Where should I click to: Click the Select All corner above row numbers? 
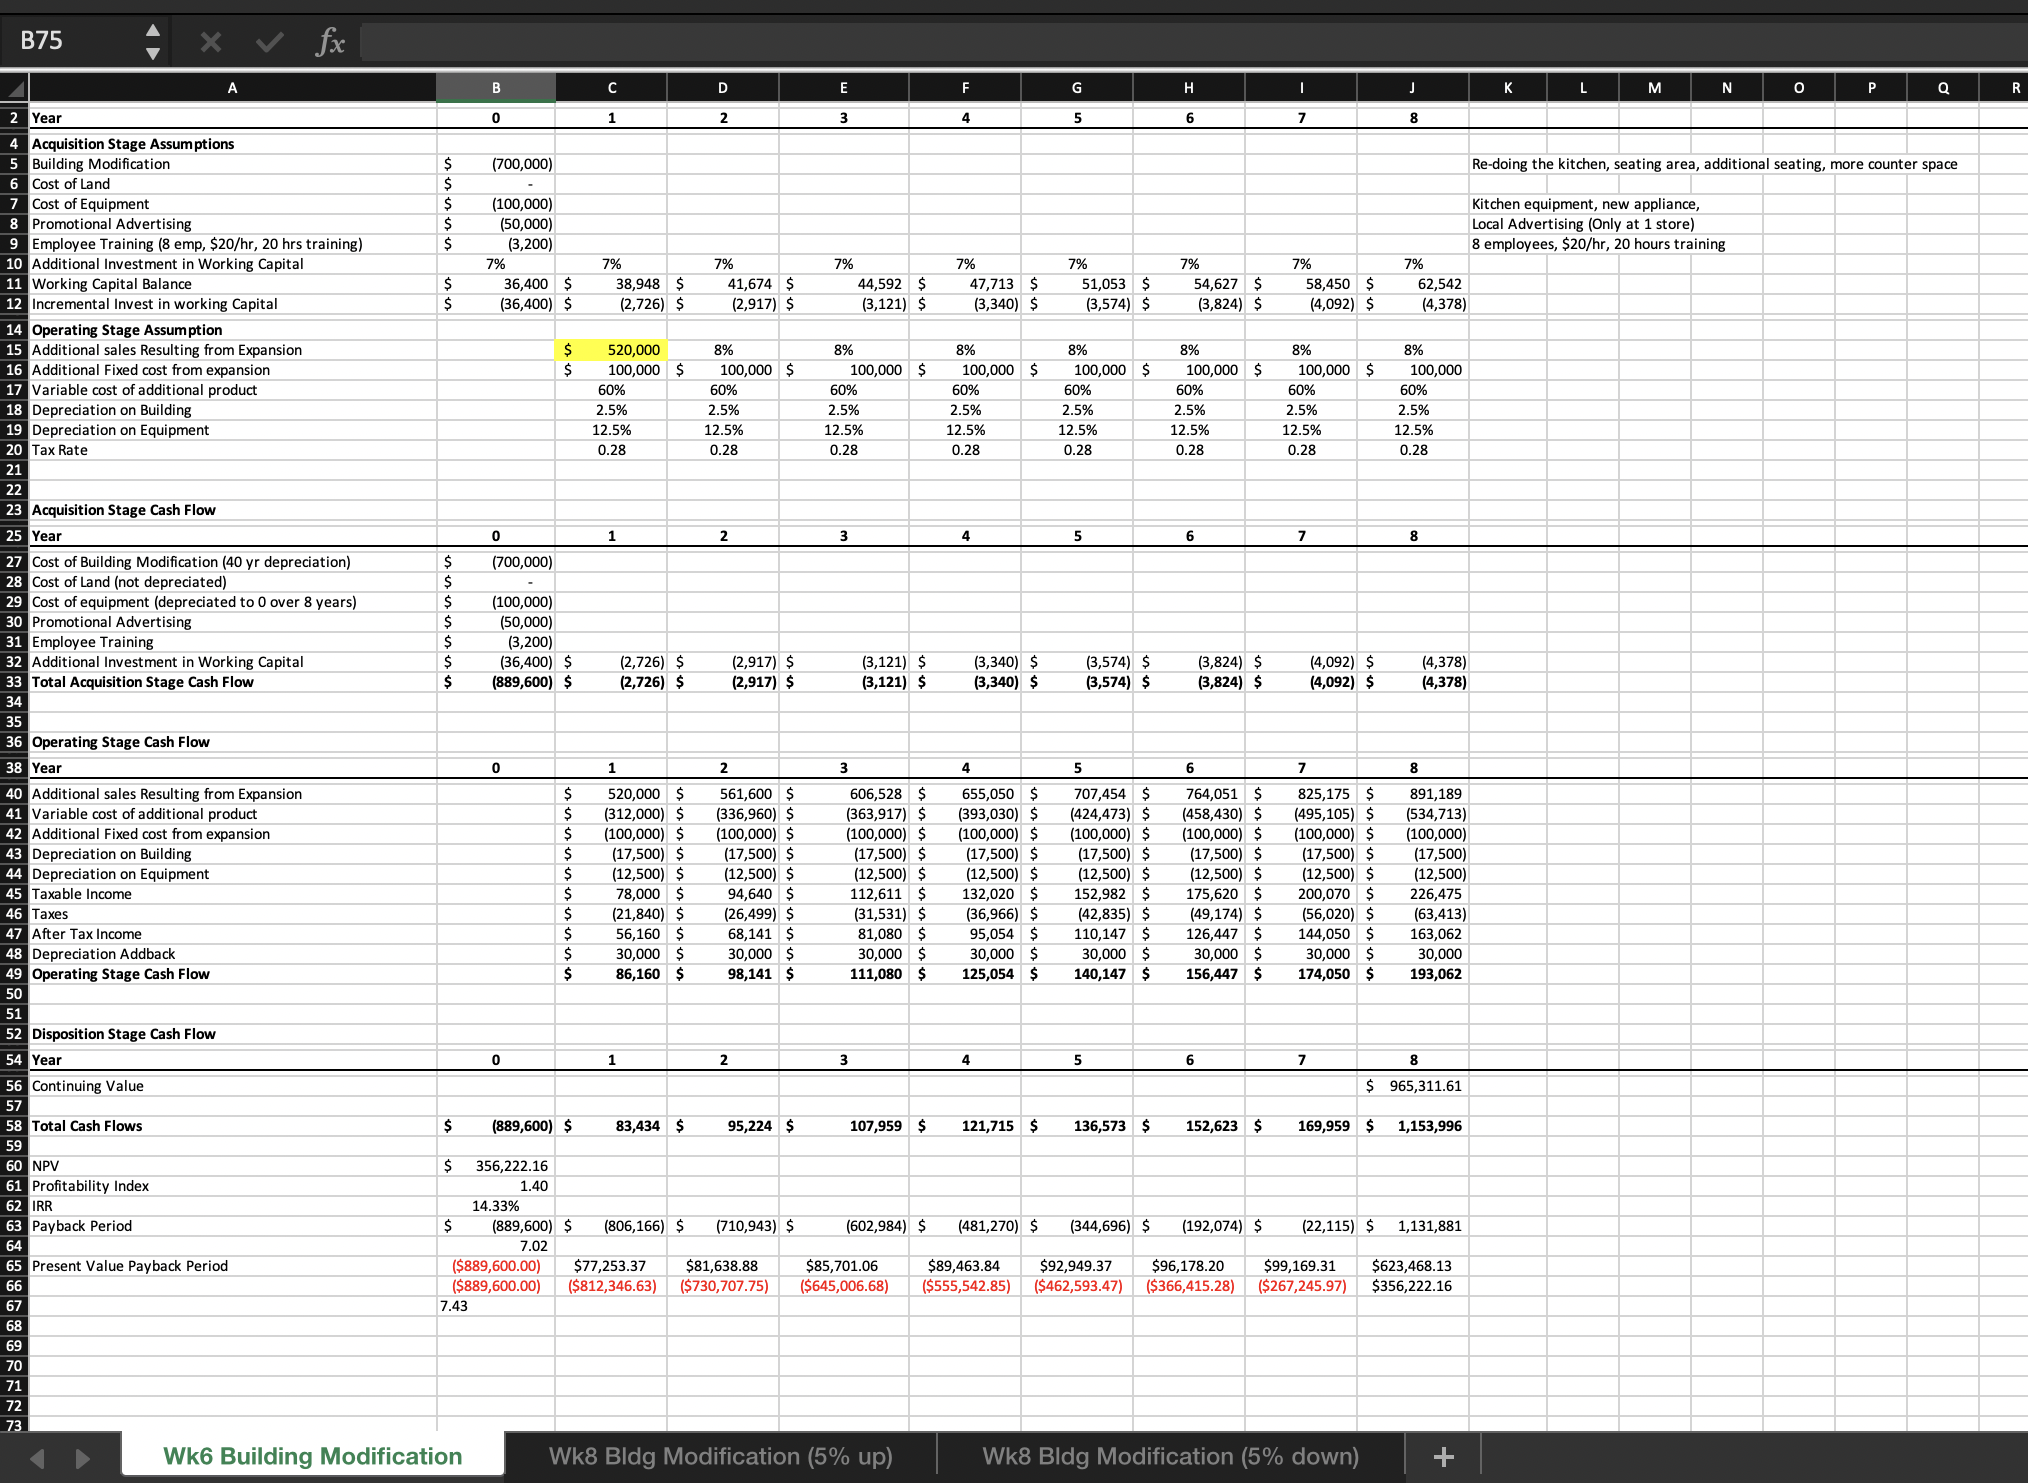pos(14,88)
